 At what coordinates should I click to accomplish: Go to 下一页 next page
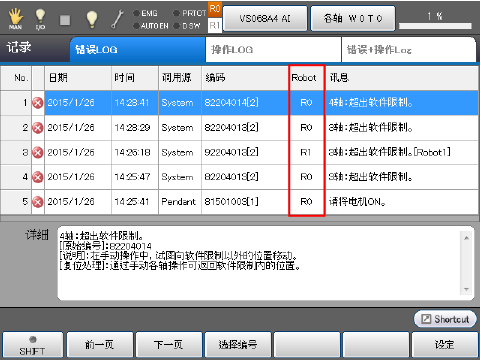pyautogui.click(x=169, y=345)
